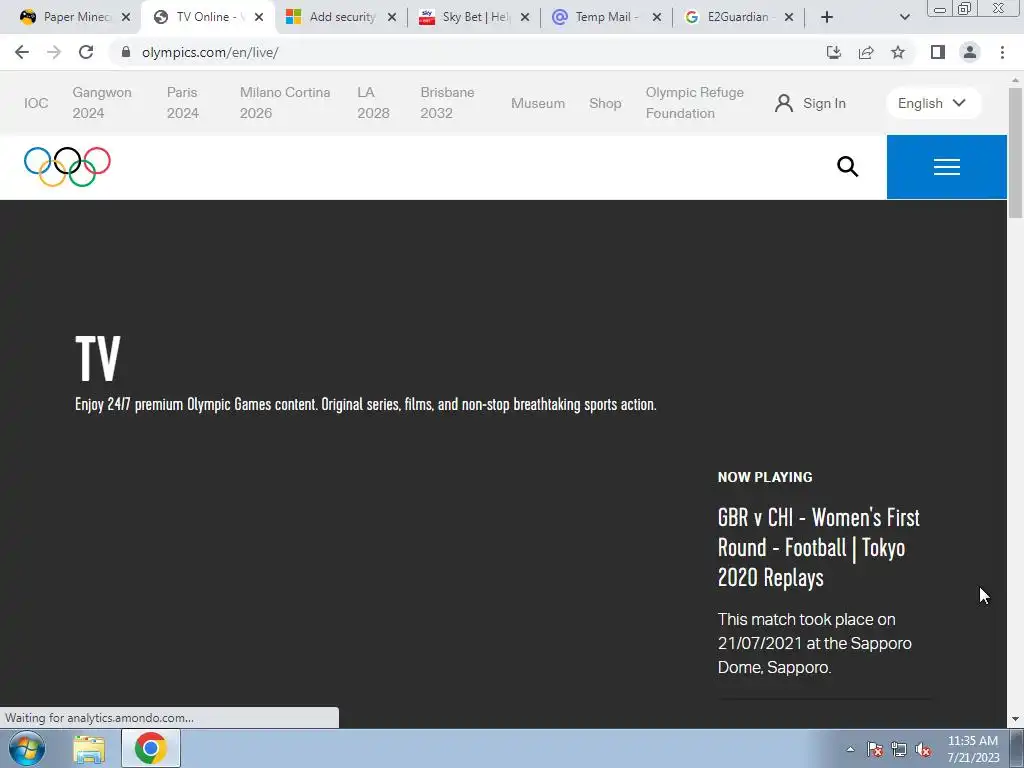Image resolution: width=1024 pixels, height=768 pixels.
Task: Click the Sign In person icon
Action: [x=784, y=103]
